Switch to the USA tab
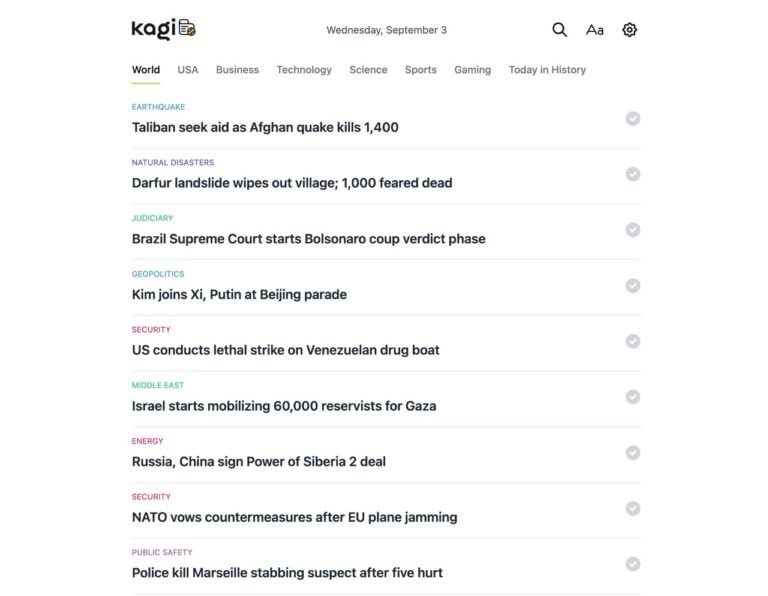This screenshot has height=596, width=768. coord(188,70)
